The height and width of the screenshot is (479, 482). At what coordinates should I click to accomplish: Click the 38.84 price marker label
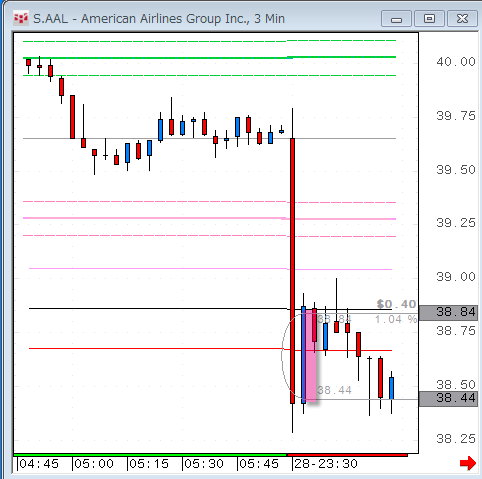tap(448, 313)
